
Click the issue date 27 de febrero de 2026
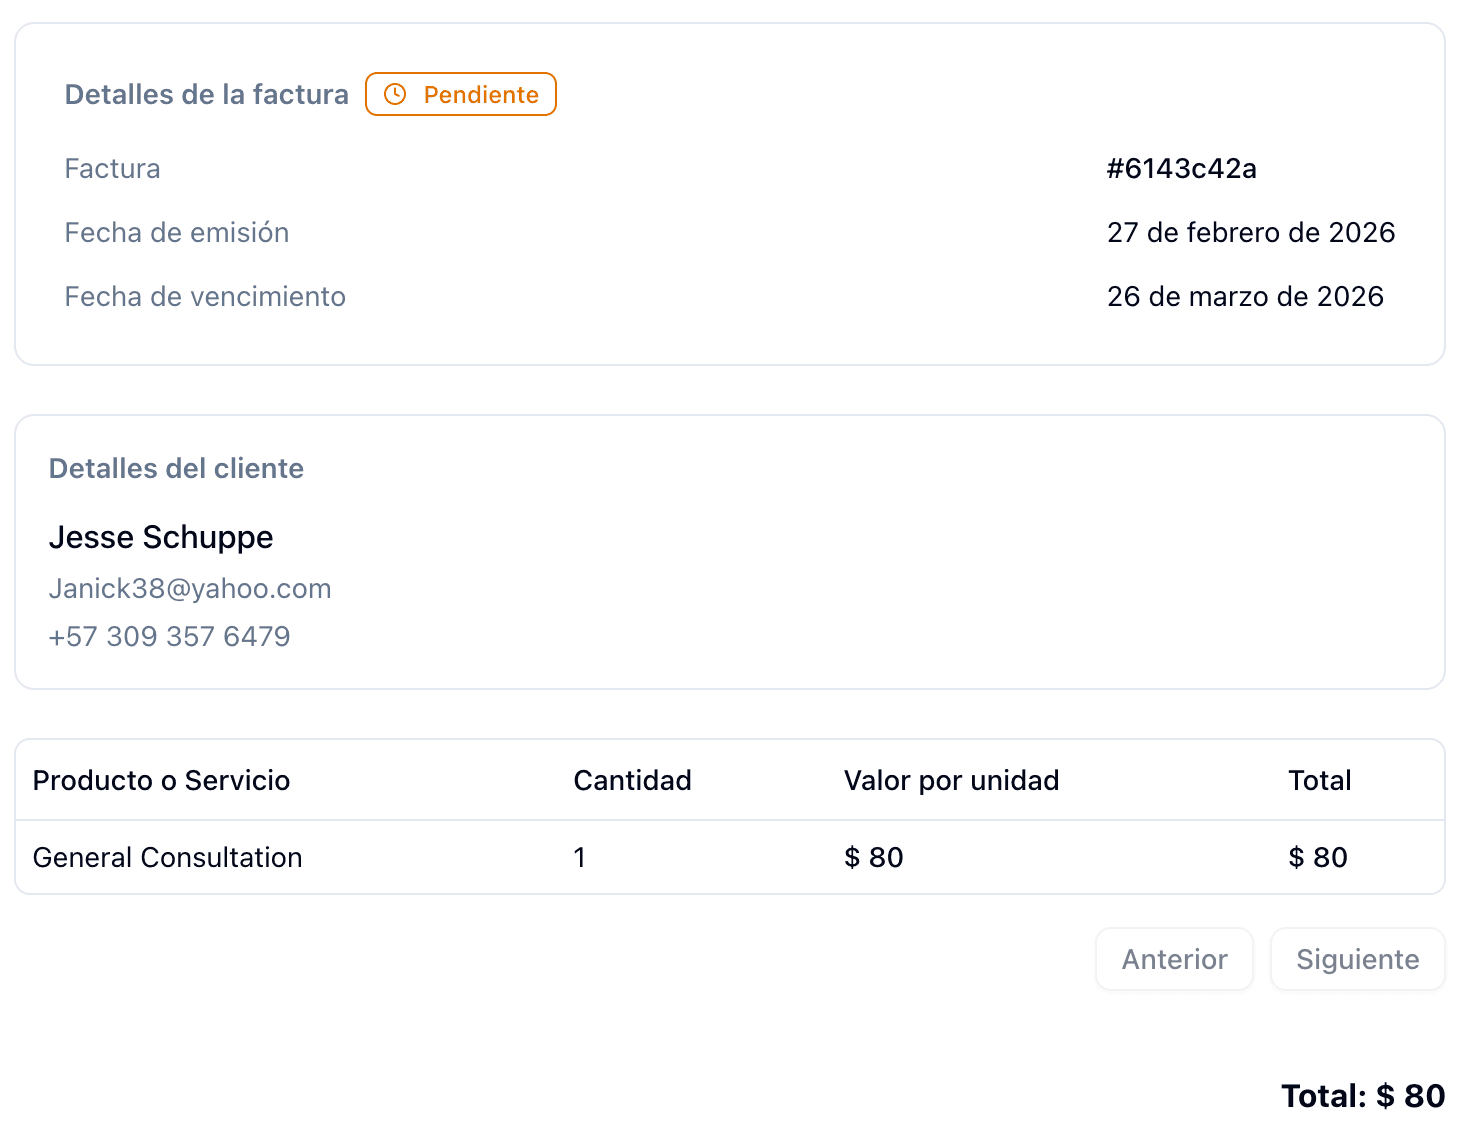(x=1250, y=233)
